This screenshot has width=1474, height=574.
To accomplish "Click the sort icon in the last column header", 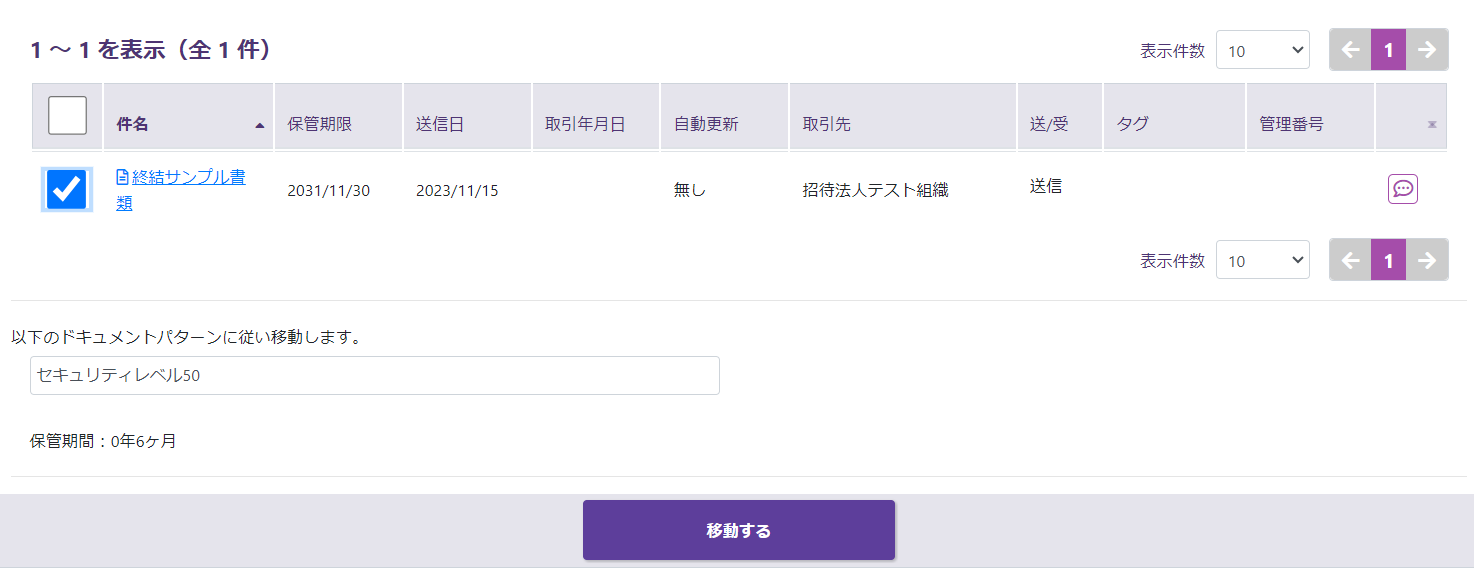I will tap(1431, 125).
